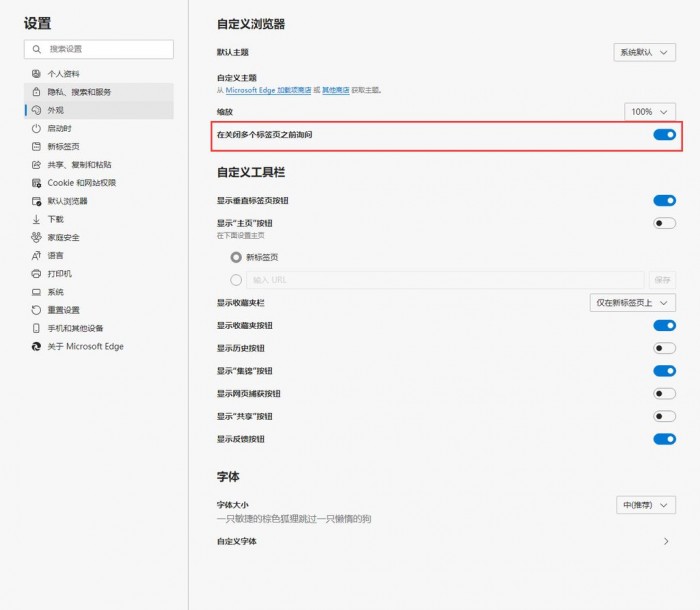Open the 个人资料 settings page
The height and width of the screenshot is (610, 700).
99,74
